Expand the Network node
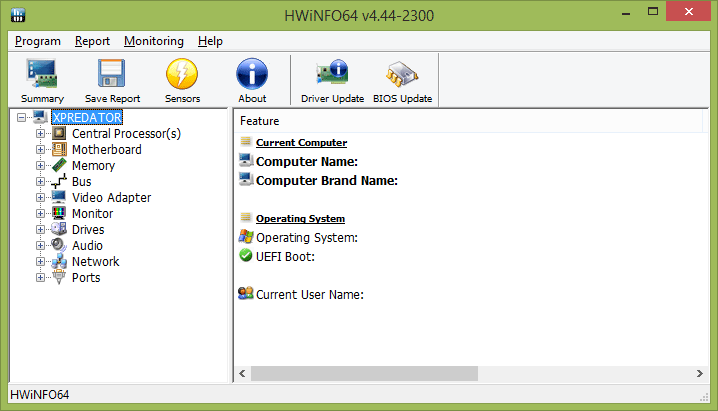 coord(40,262)
